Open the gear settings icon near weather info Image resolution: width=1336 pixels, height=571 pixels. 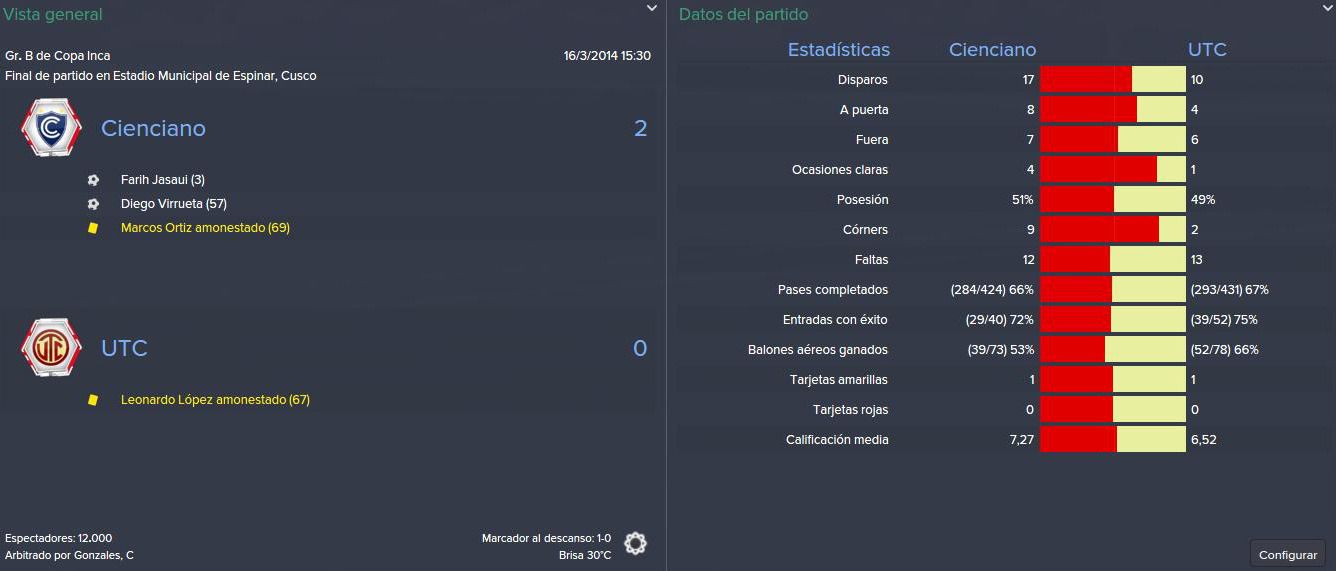(635, 544)
